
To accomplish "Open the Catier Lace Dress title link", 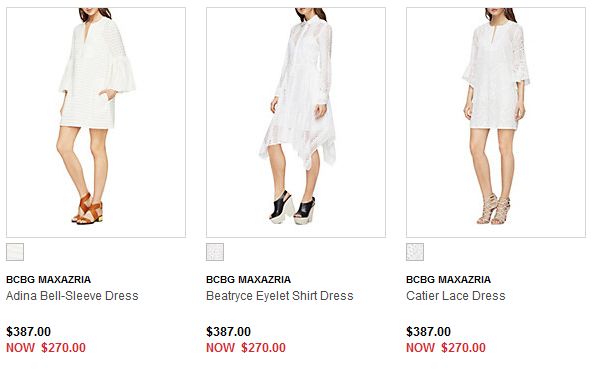I will (x=456, y=296).
